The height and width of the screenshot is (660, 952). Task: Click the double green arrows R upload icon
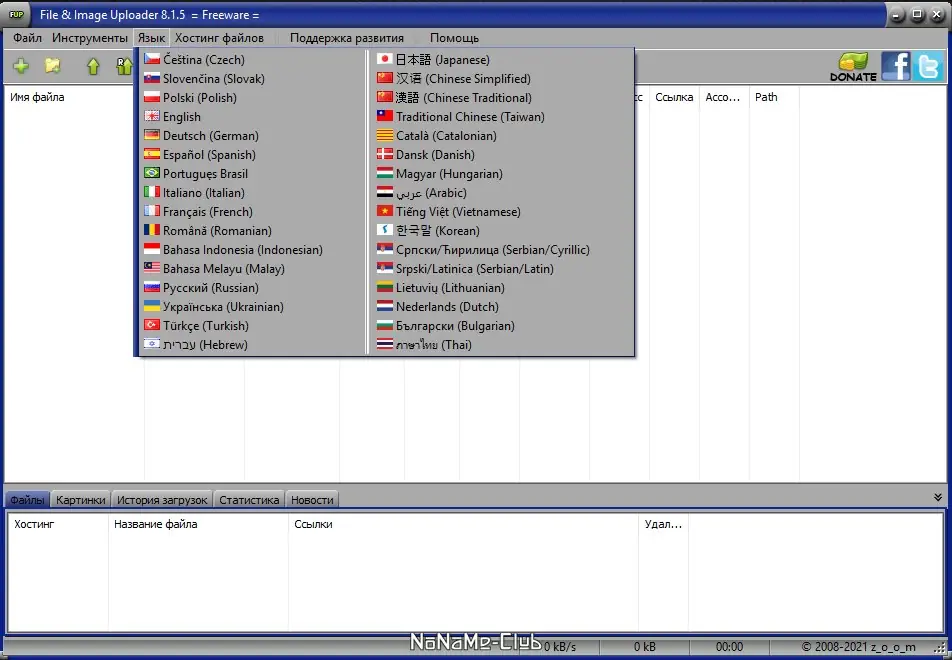(124, 66)
